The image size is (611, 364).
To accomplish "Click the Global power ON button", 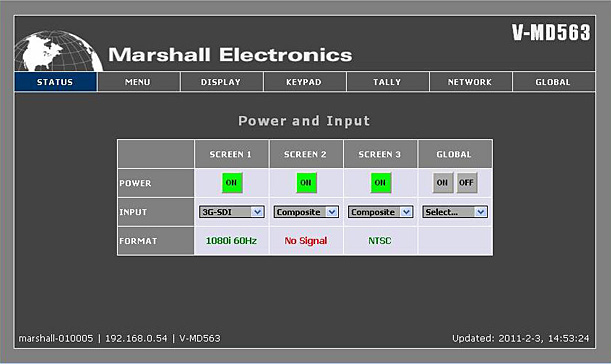I will point(443,182).
